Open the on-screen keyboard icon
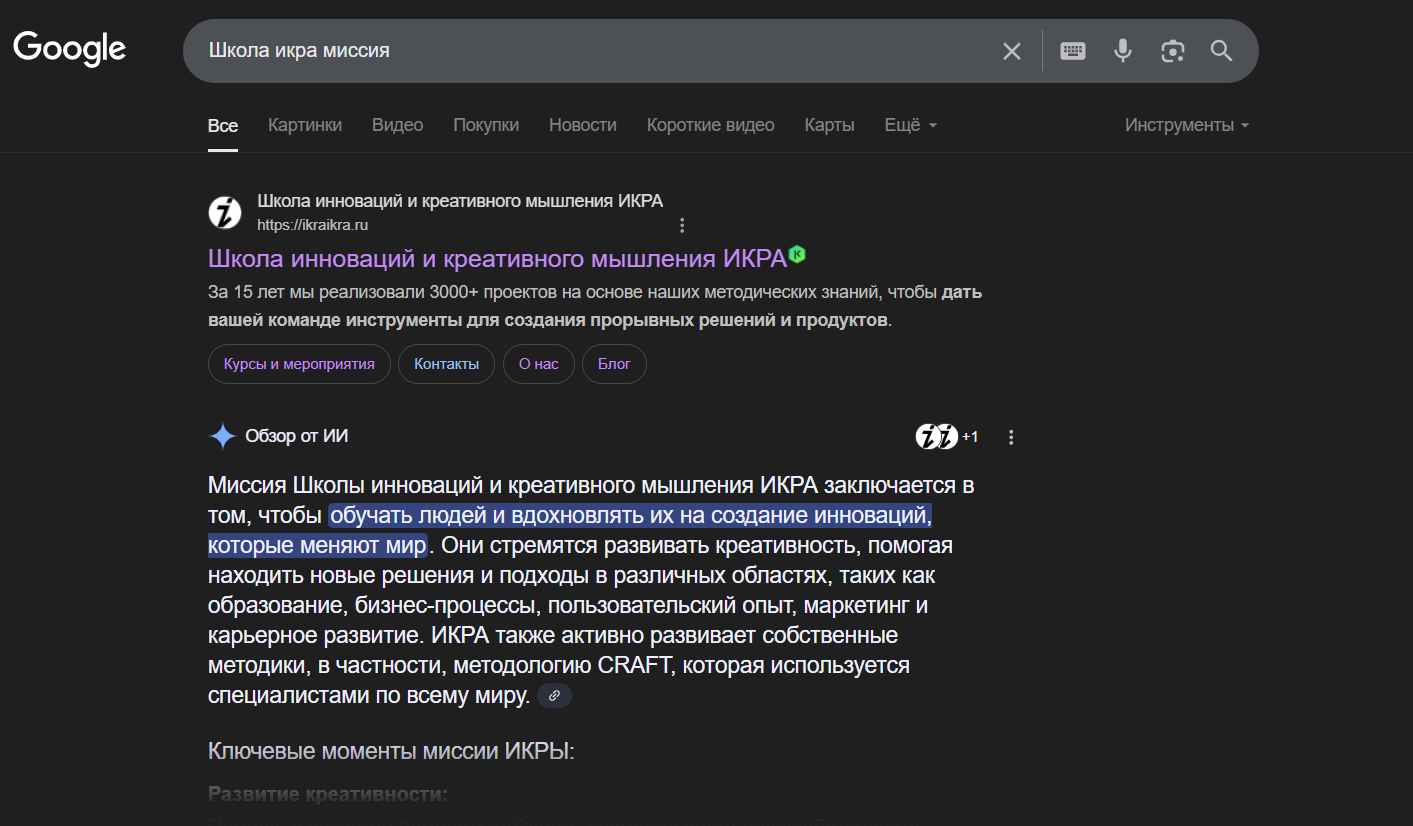Screen dimensions: 1413x826 (1073, 51)
